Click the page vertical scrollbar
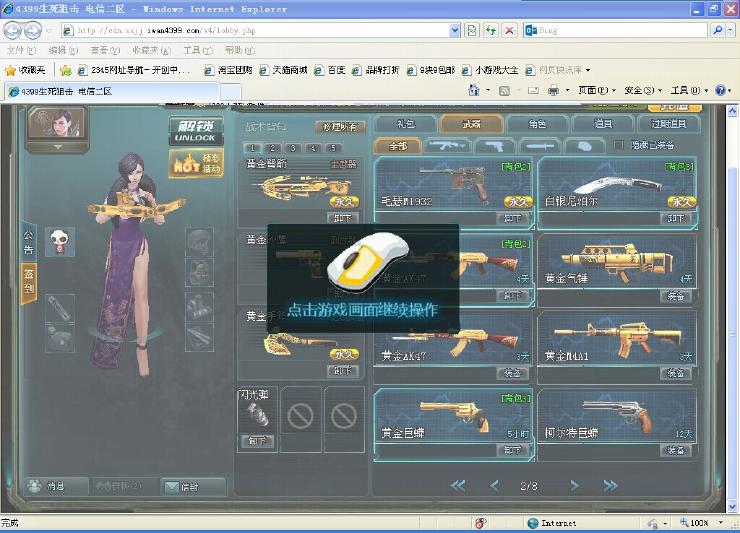The width and height of the screenshot is (740, 533). click(x=732, y=309)
